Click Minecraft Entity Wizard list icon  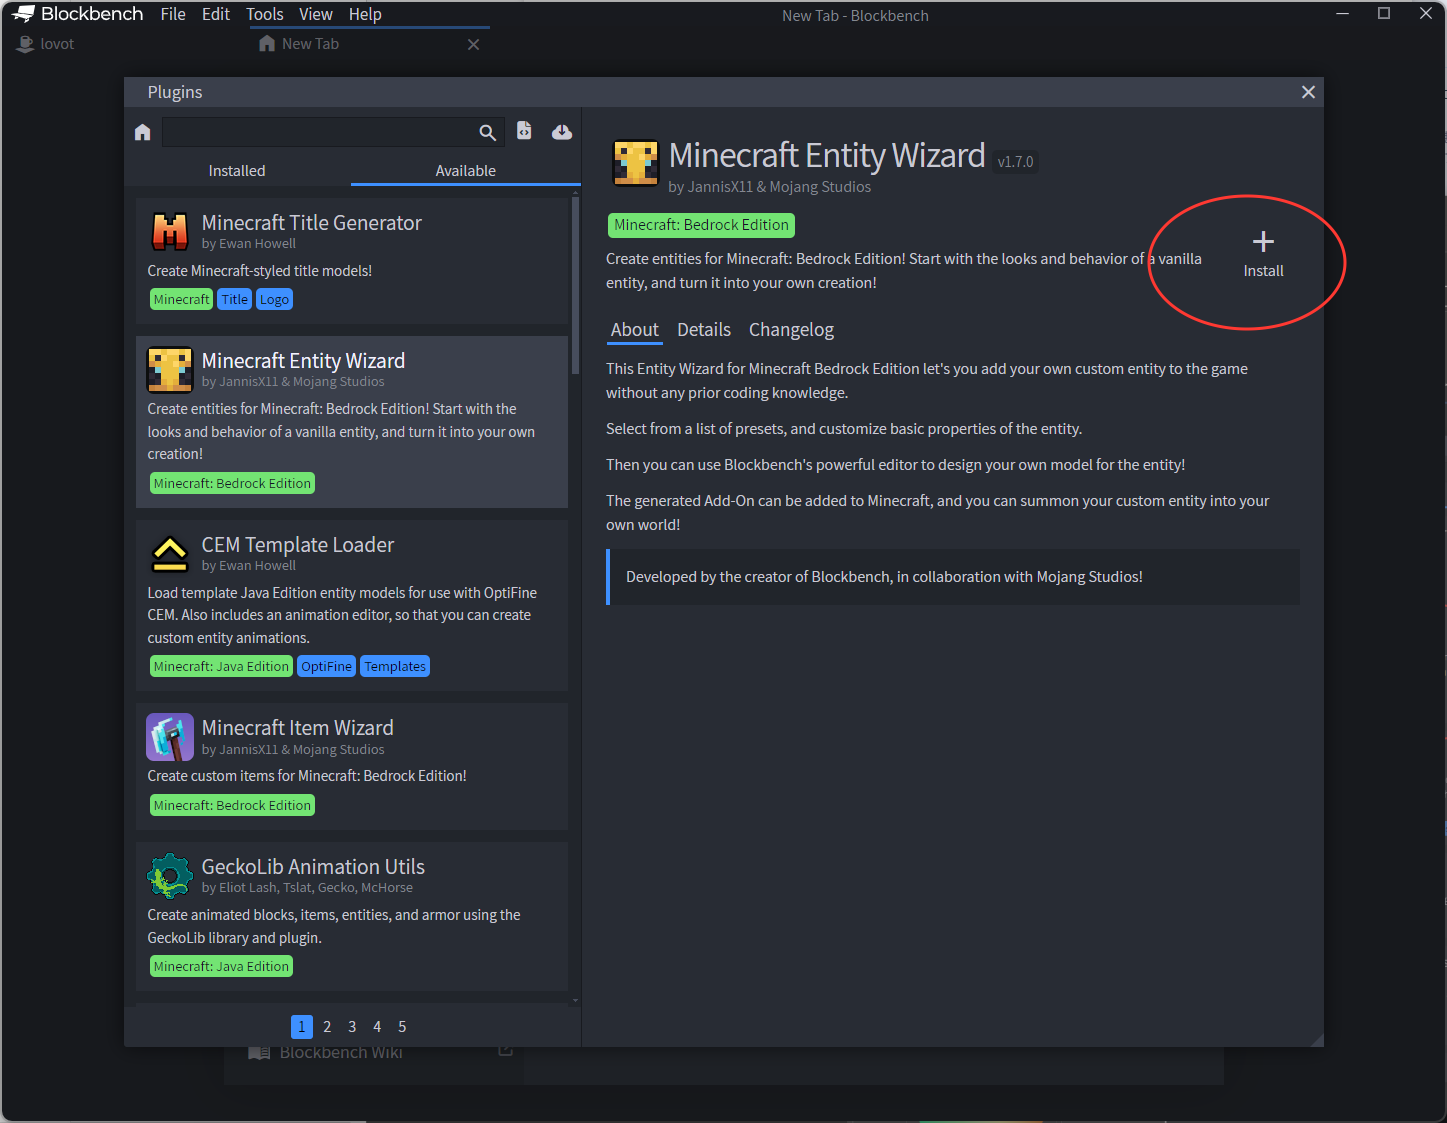[170, 370]
